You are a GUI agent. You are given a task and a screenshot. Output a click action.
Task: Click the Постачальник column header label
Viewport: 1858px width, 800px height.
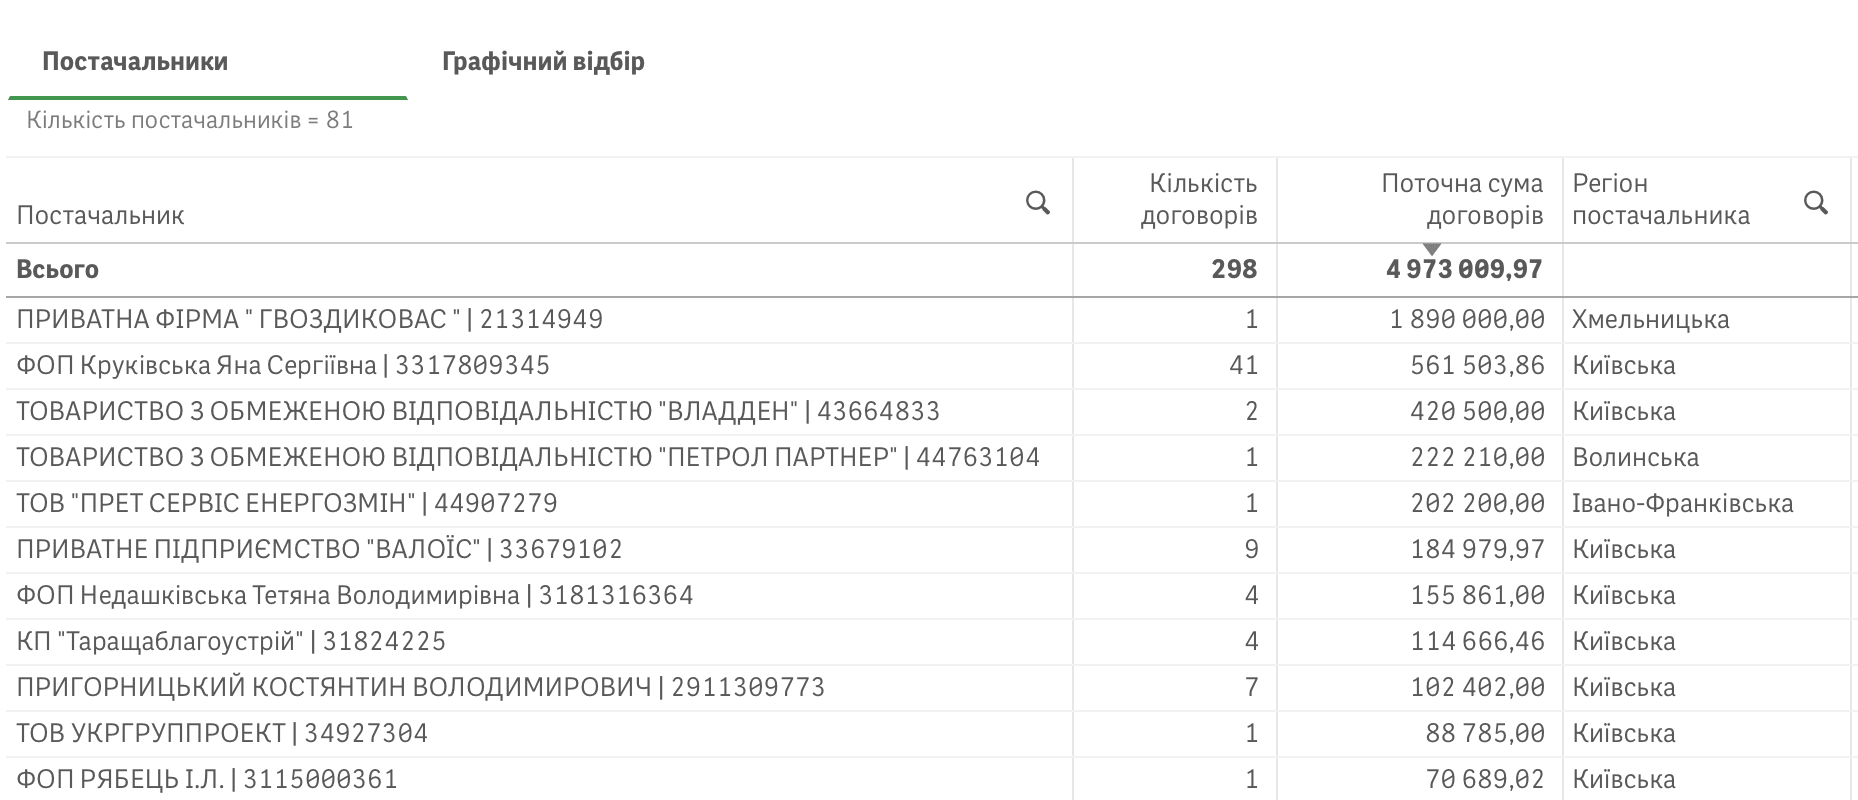(x=101, y=215)
